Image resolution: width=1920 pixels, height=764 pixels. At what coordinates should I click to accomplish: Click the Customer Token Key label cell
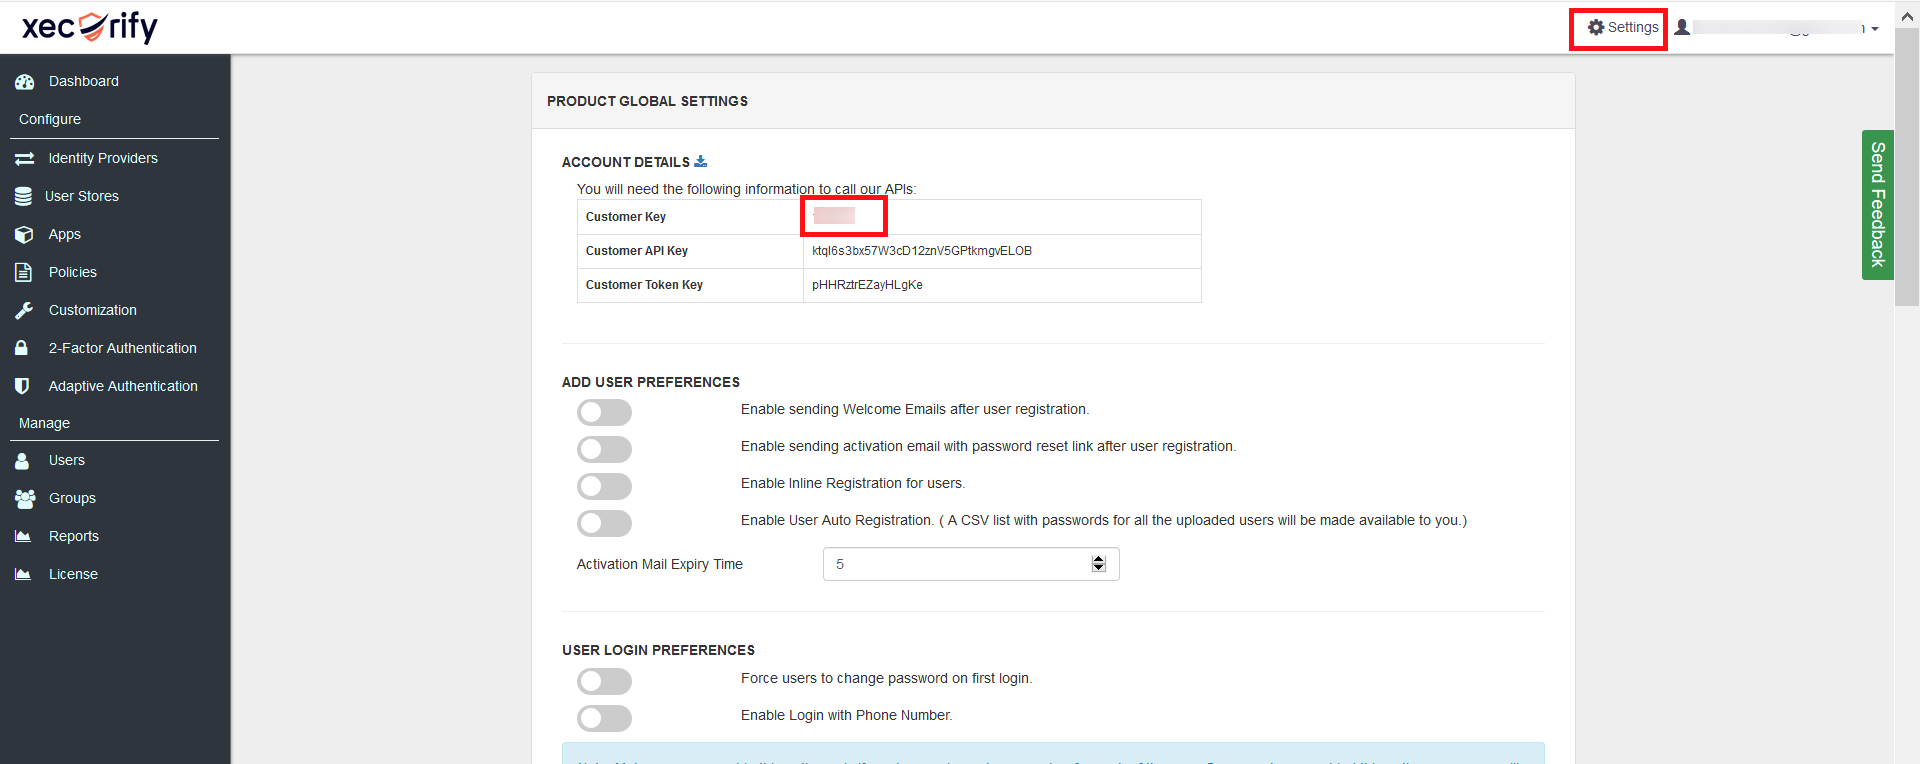click(x=690, y=285)
